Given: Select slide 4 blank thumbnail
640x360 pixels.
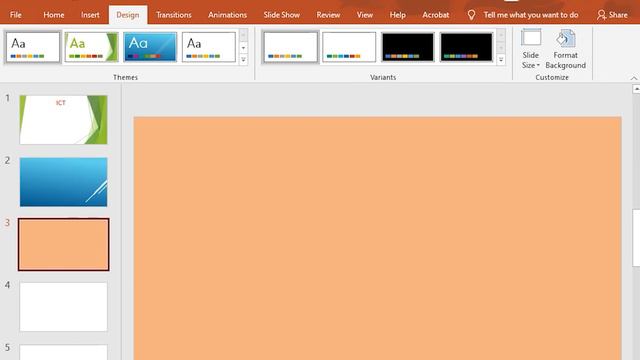Looking at the screenshot, I should 64,307.
